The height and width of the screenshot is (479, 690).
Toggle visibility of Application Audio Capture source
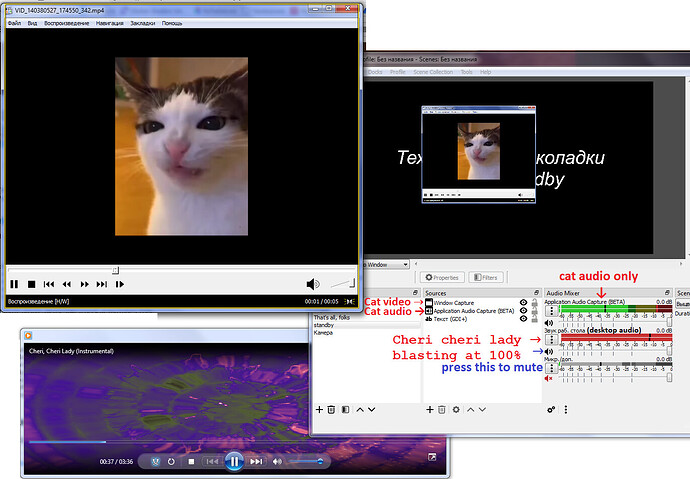(x=523, y=311)
